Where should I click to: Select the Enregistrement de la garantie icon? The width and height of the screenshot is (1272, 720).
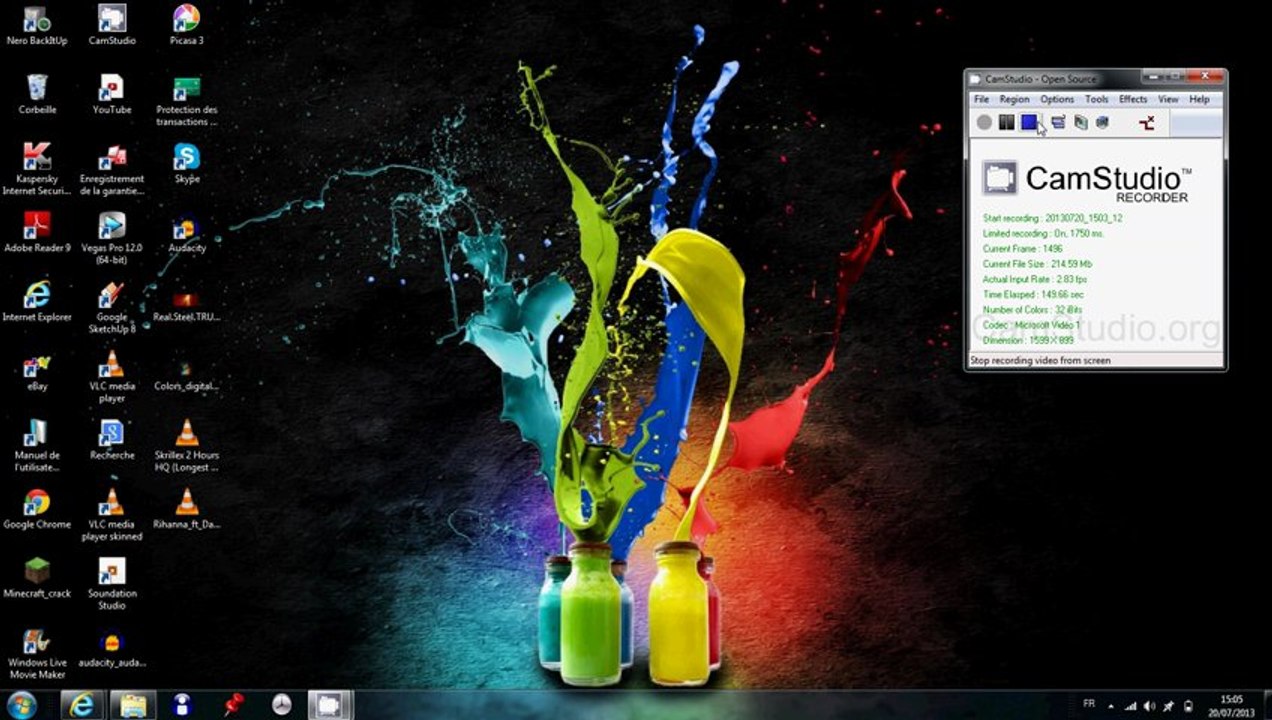click(x=112, y=168)
